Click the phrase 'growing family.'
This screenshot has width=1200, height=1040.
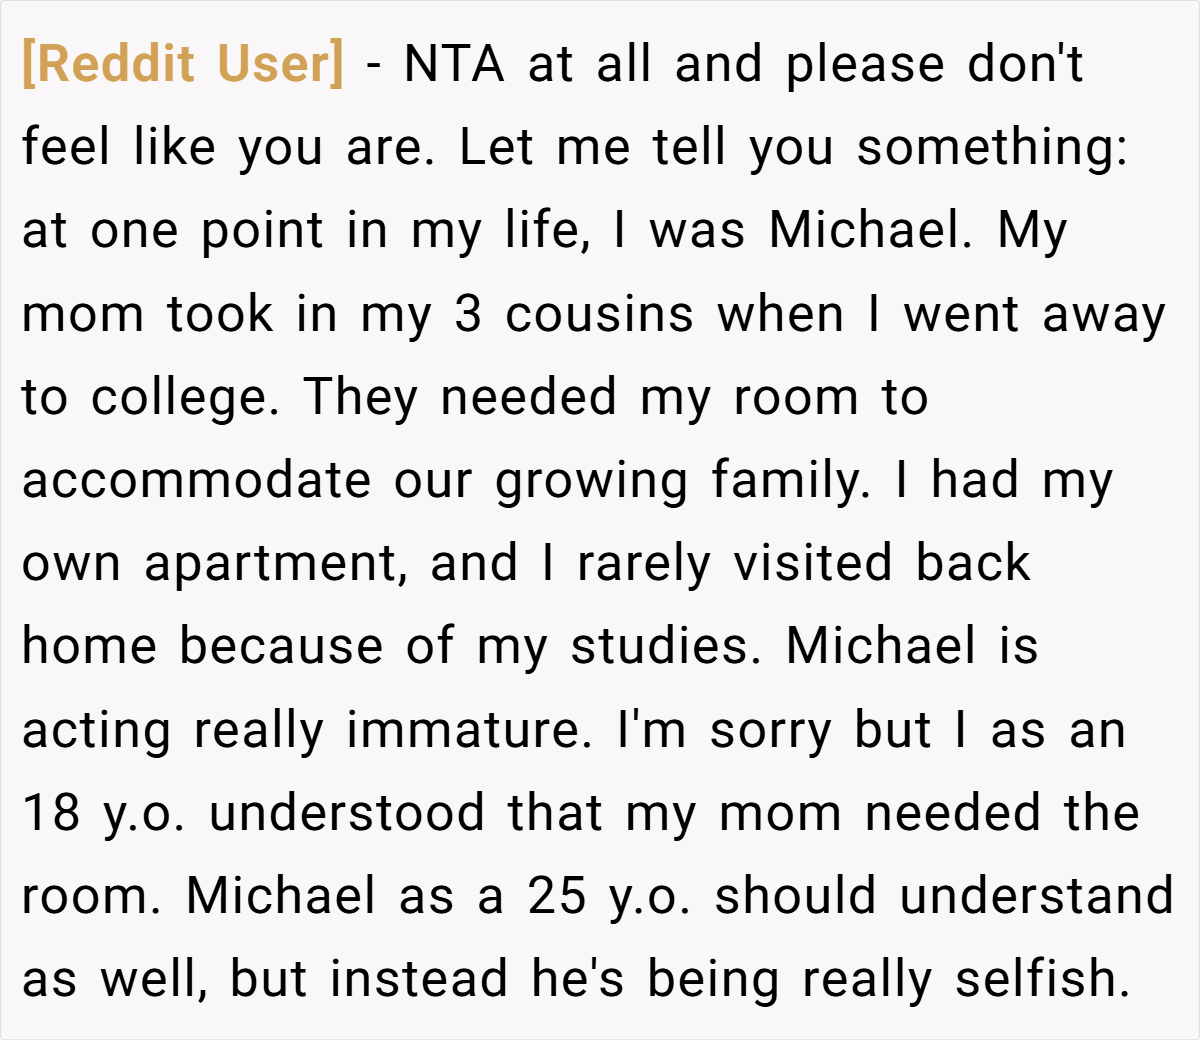click(682, 482)
